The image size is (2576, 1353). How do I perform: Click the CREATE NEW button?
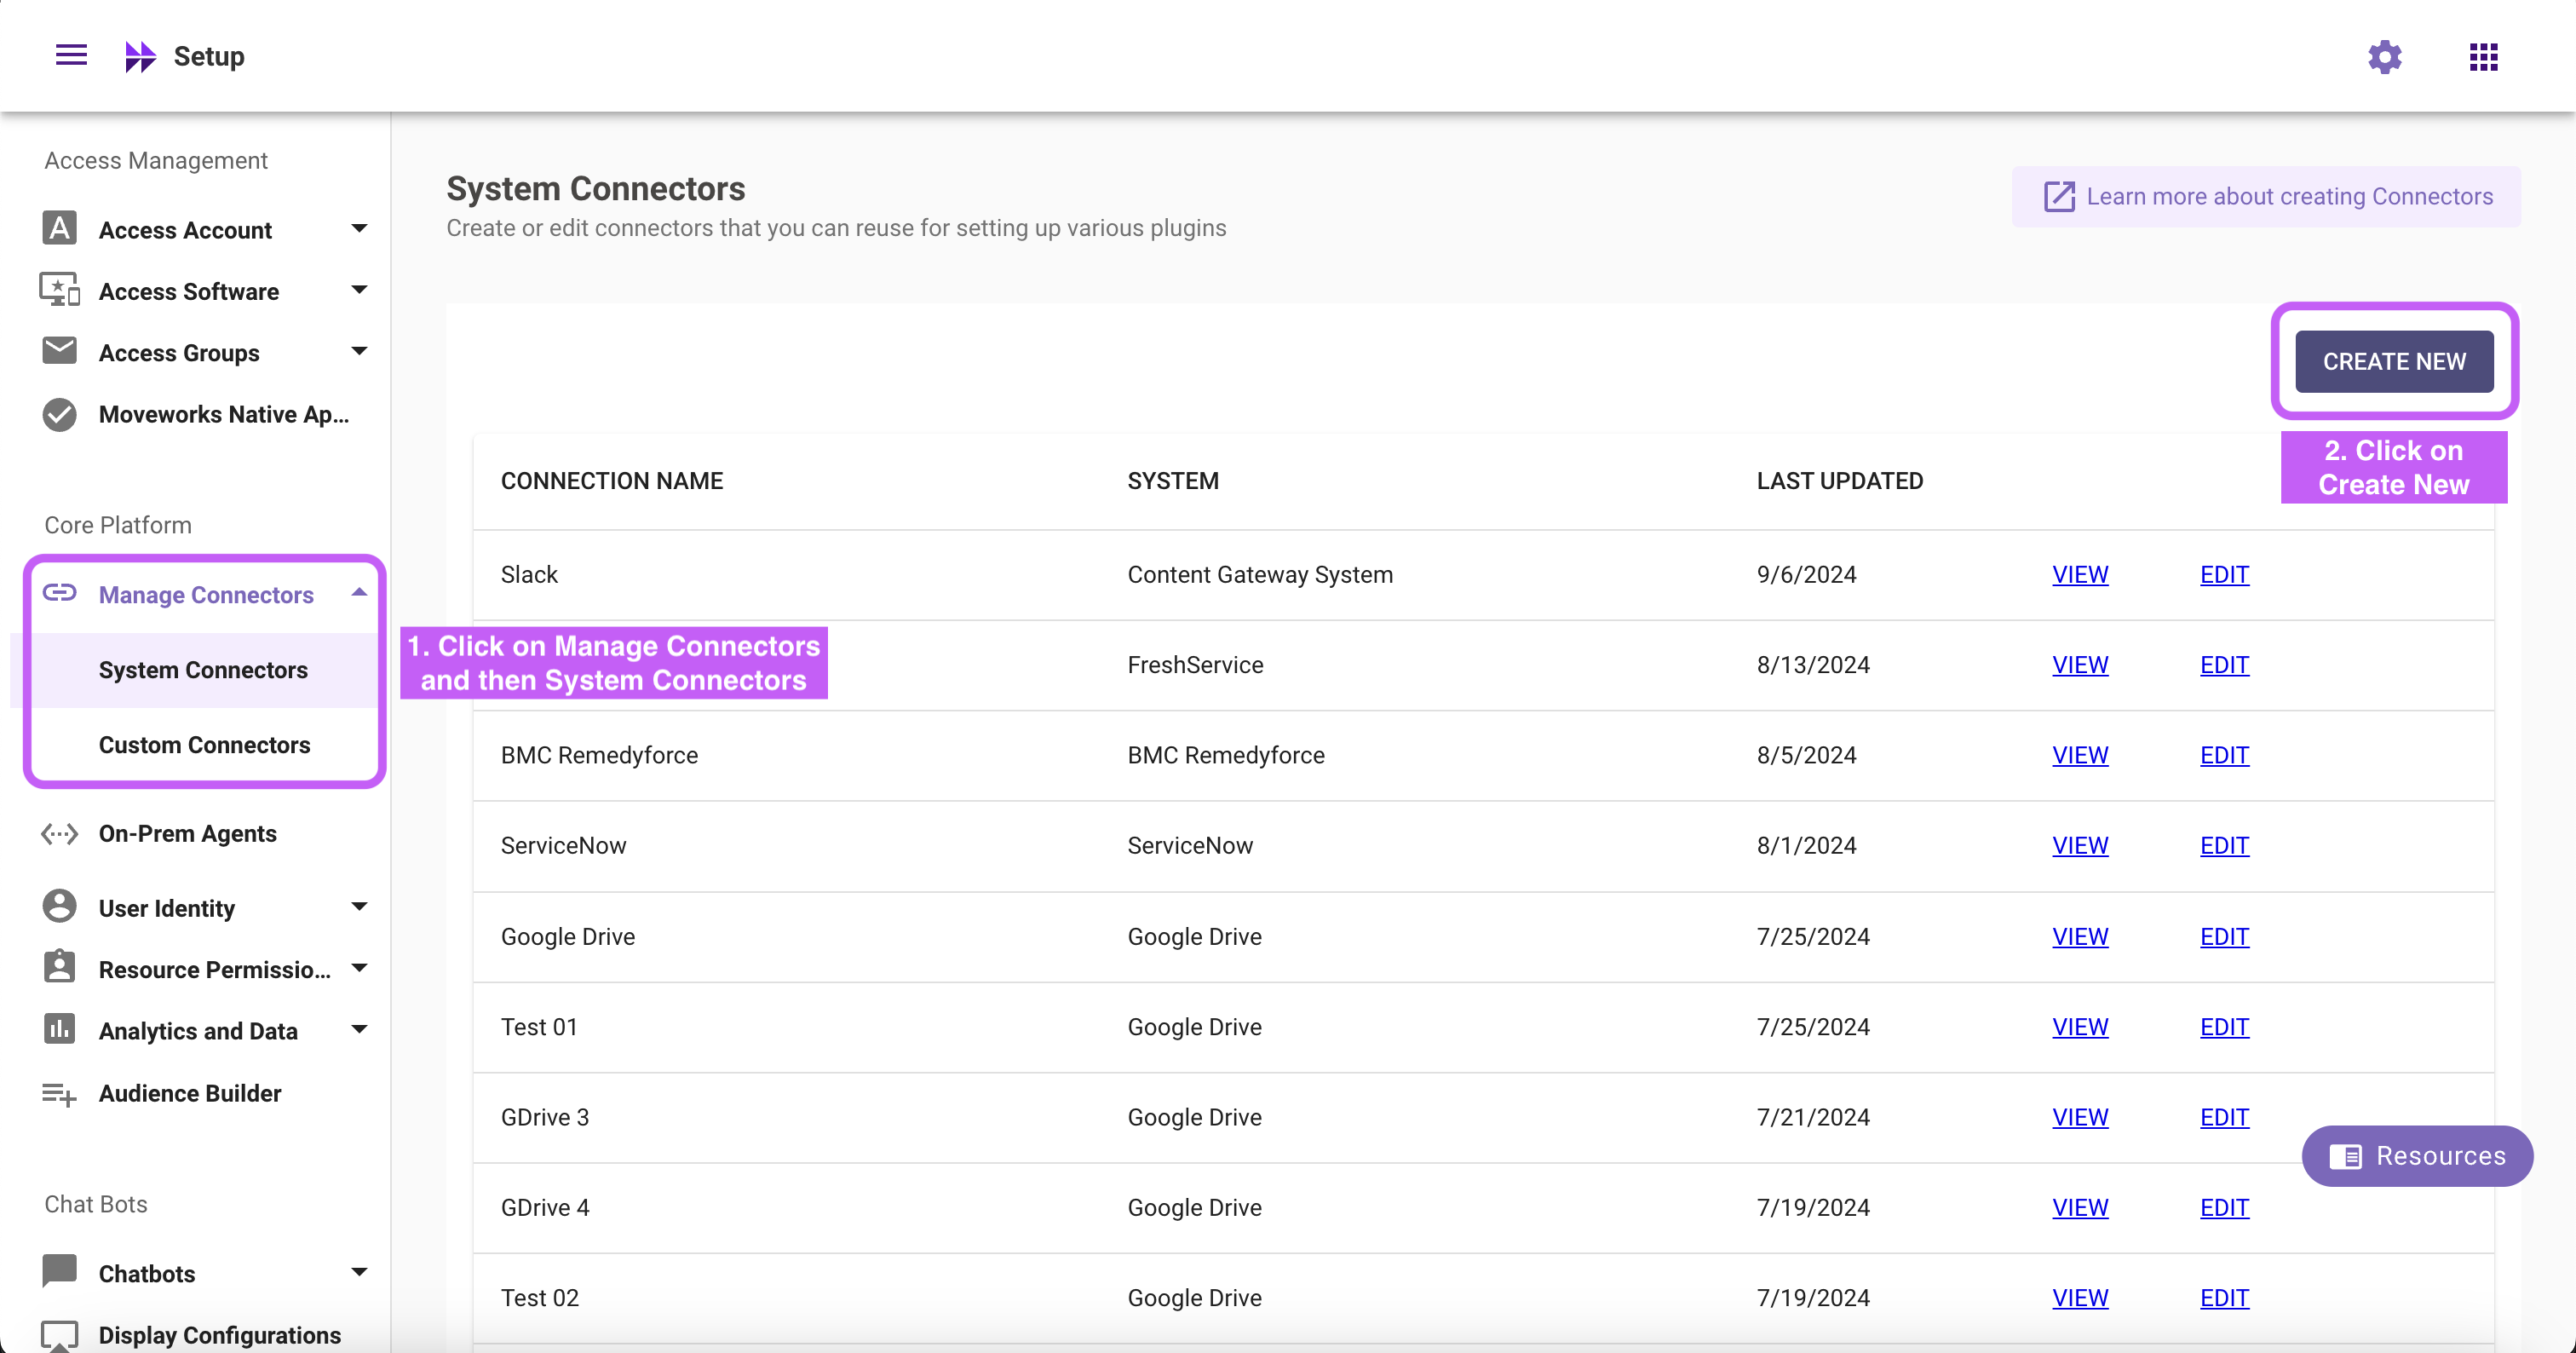coord(2394,361)
